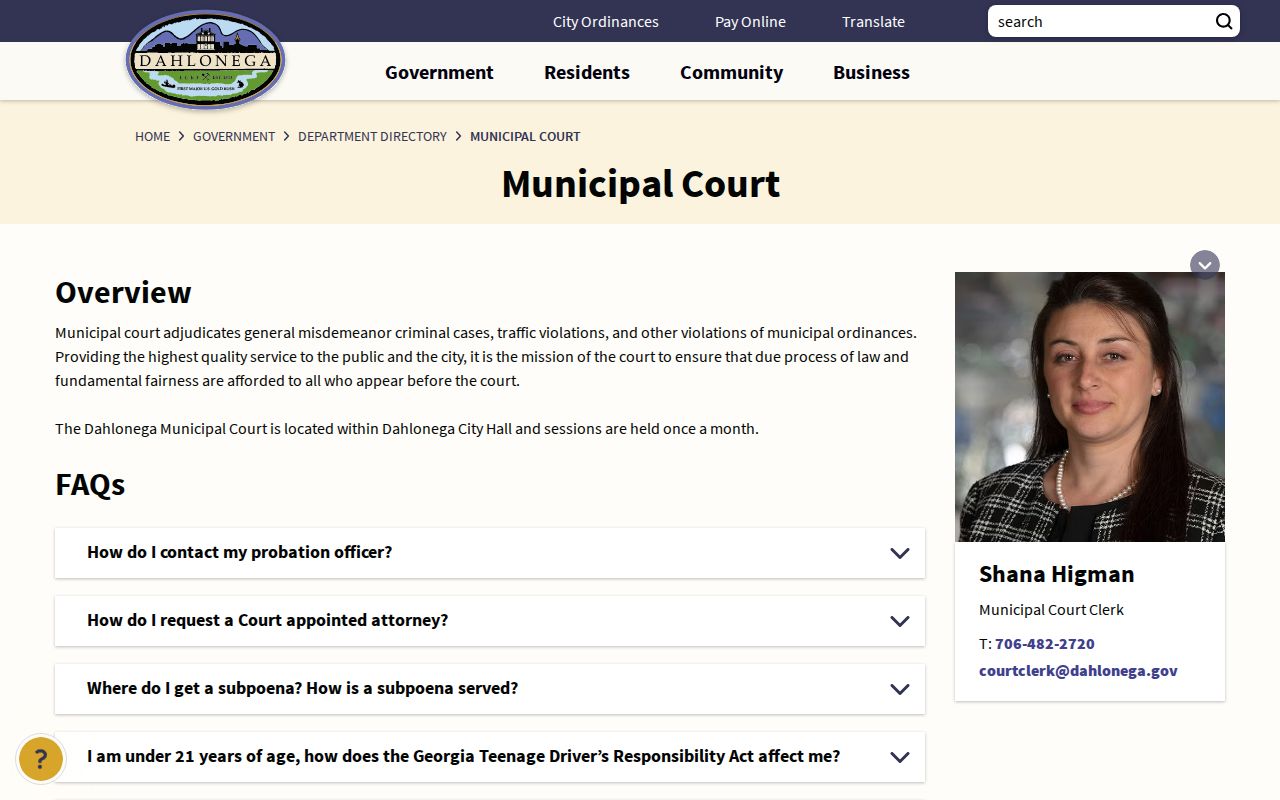Select DEPARTMENT DIRECTORY breadcrumb link

click(x=372, y=136)
